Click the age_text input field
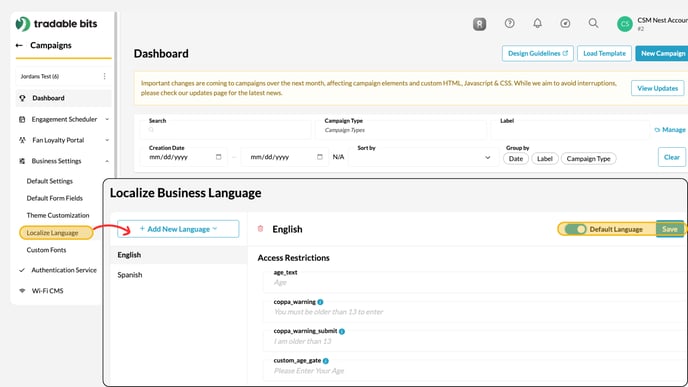The image size is (688, 387). click(x=474, y=283)
